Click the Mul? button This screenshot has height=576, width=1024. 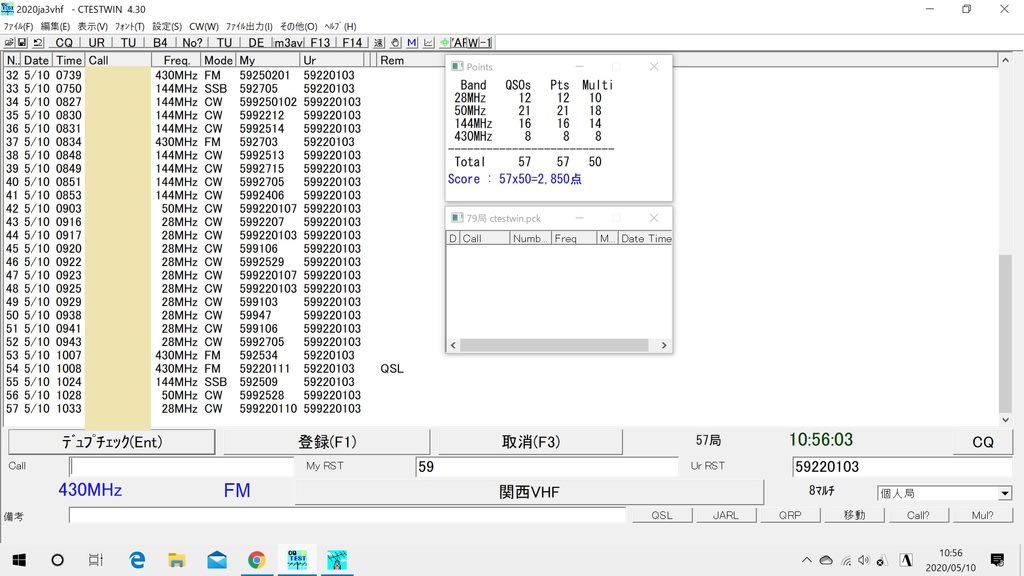pos(982,515)
